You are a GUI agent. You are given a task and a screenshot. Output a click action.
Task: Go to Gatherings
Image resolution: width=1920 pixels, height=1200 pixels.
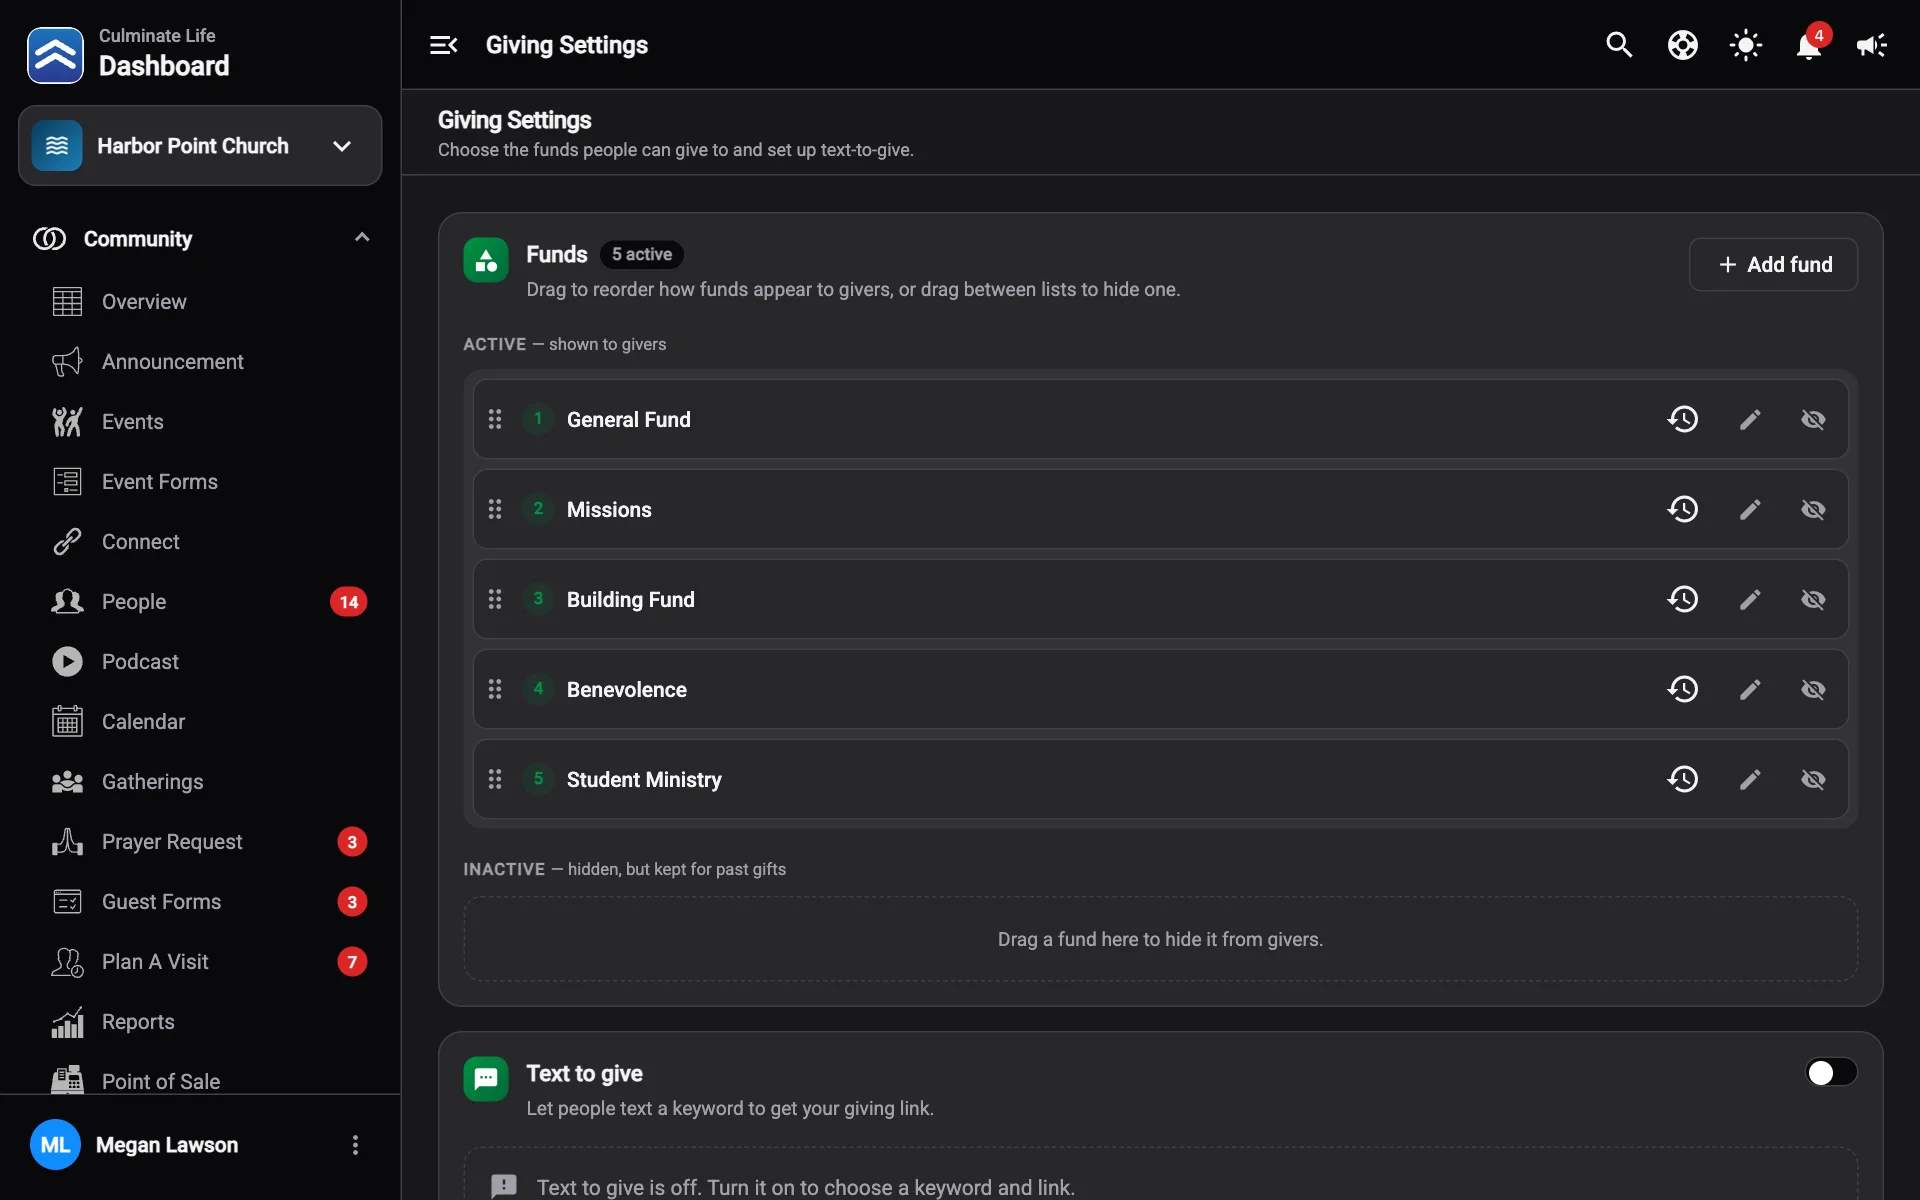(200, 782)
